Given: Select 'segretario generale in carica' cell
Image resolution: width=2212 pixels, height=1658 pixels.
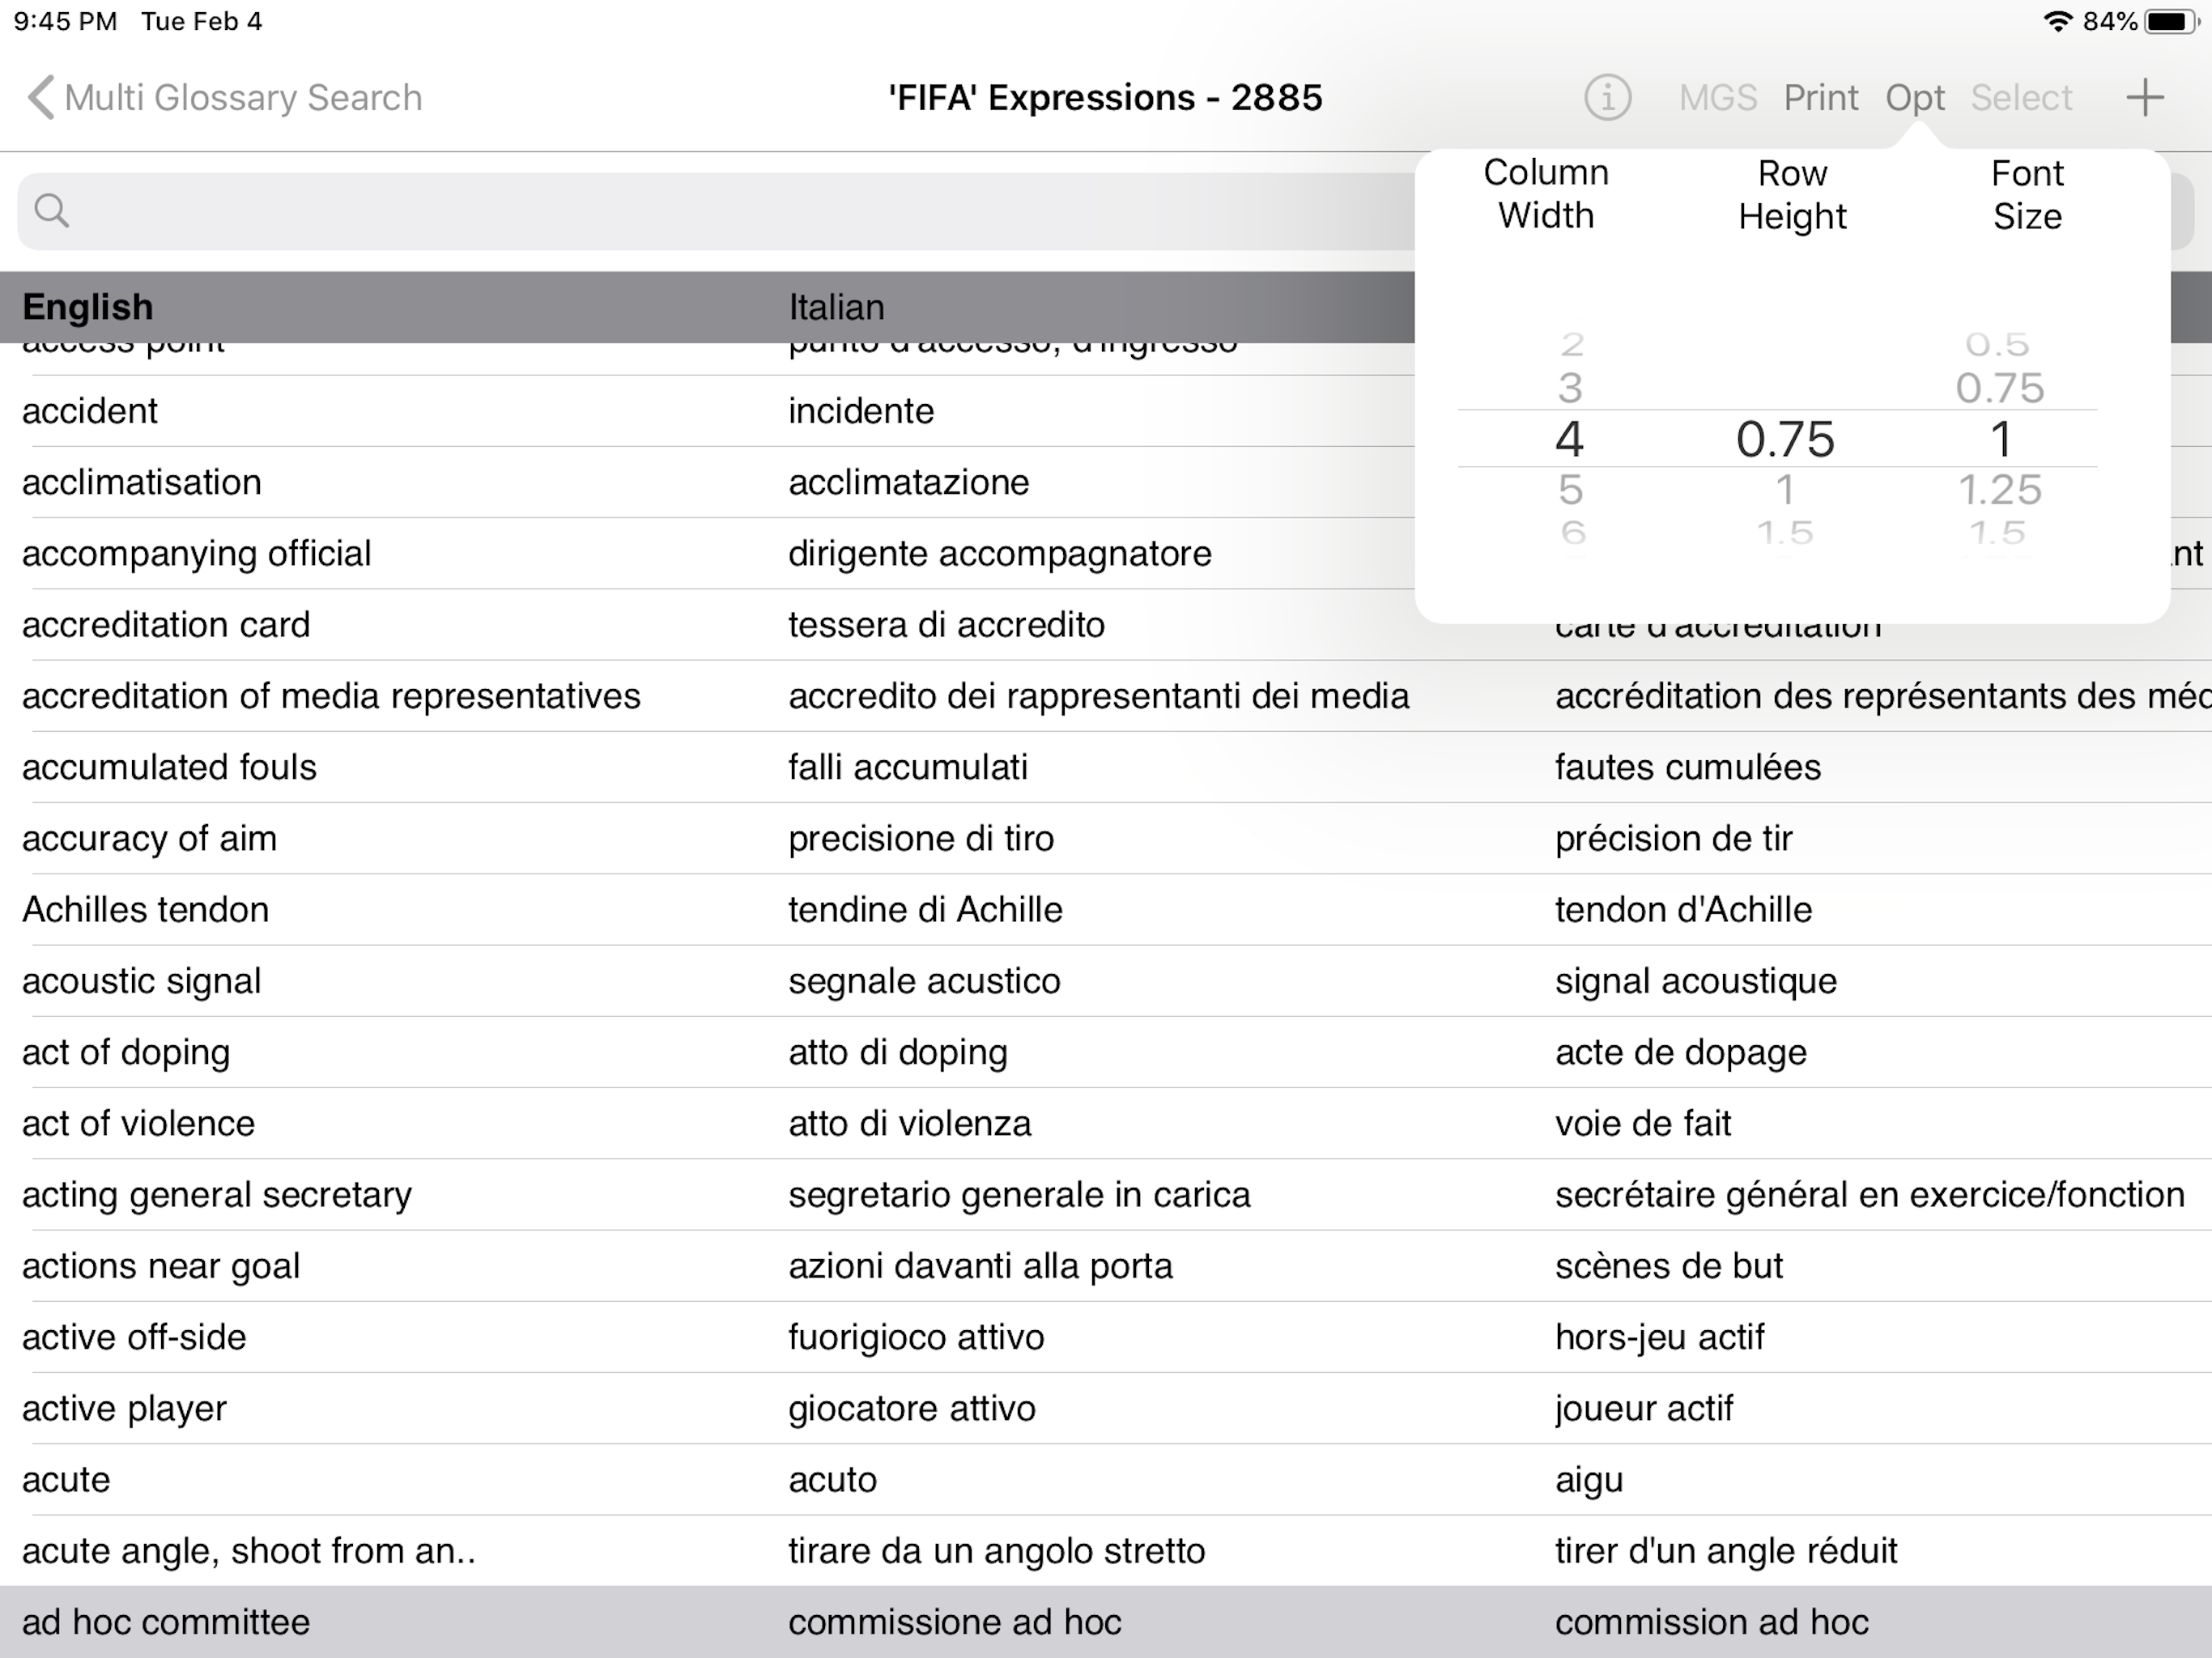Looking at the screenshot, I should (x=1019, y=1195).
